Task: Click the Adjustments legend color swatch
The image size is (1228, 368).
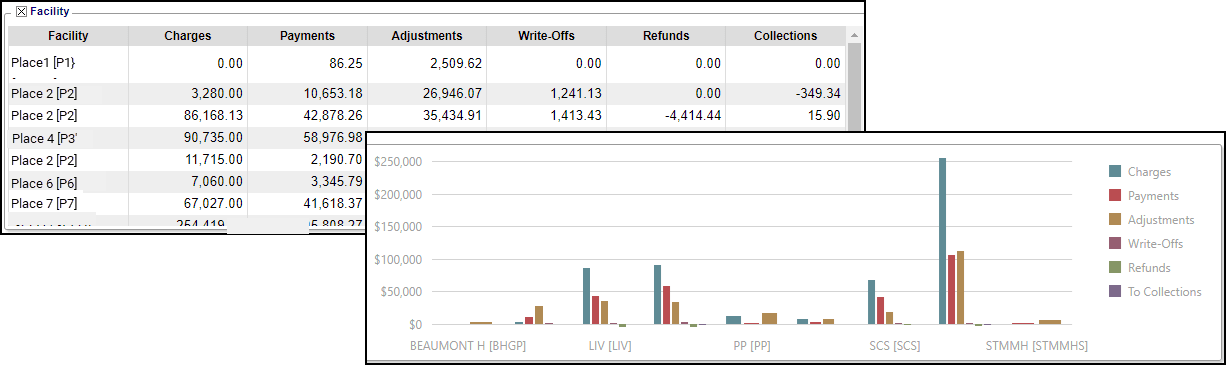Action: 1114,220
